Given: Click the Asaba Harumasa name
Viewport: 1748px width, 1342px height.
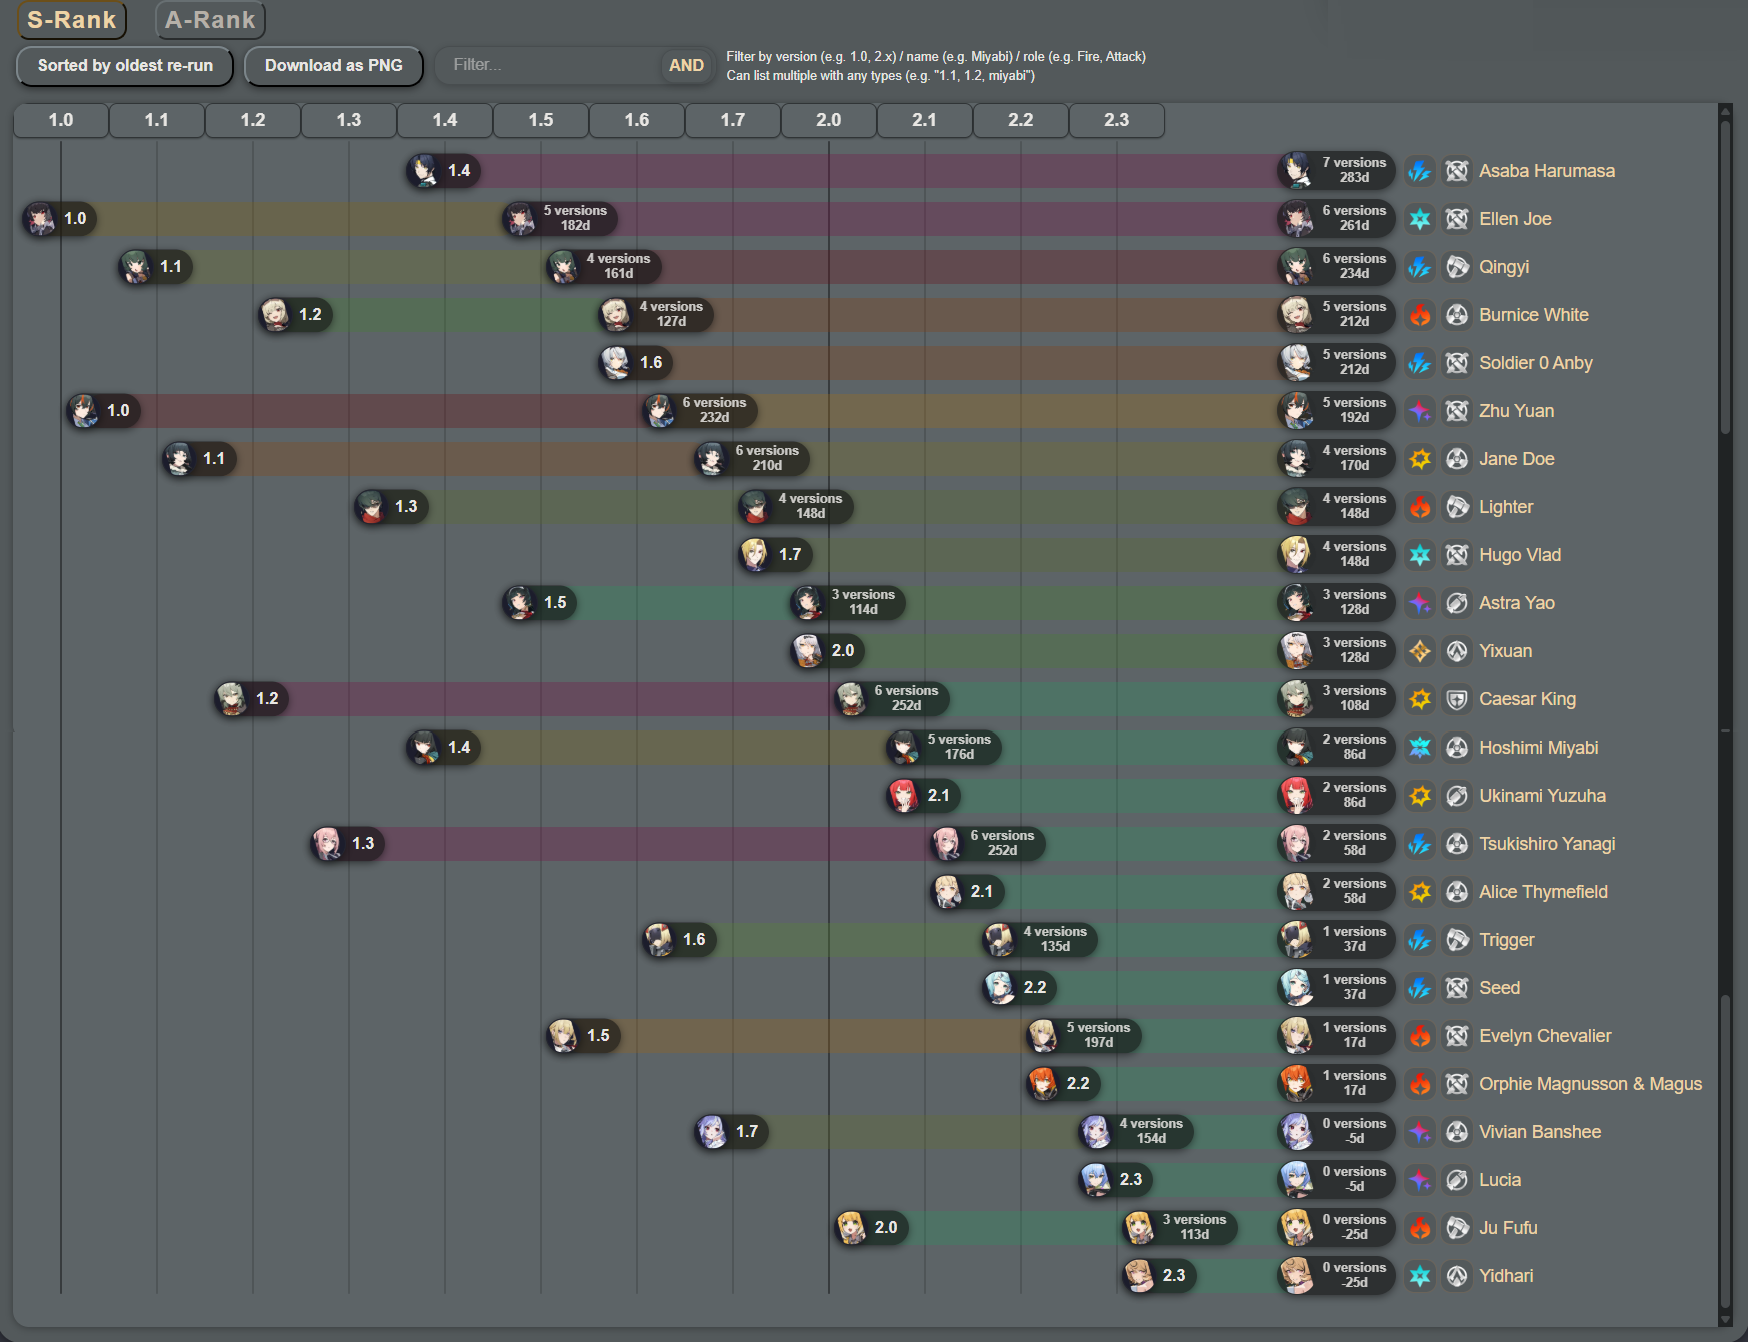Looking at the screenshot, I should click(x=1547, y=171).
